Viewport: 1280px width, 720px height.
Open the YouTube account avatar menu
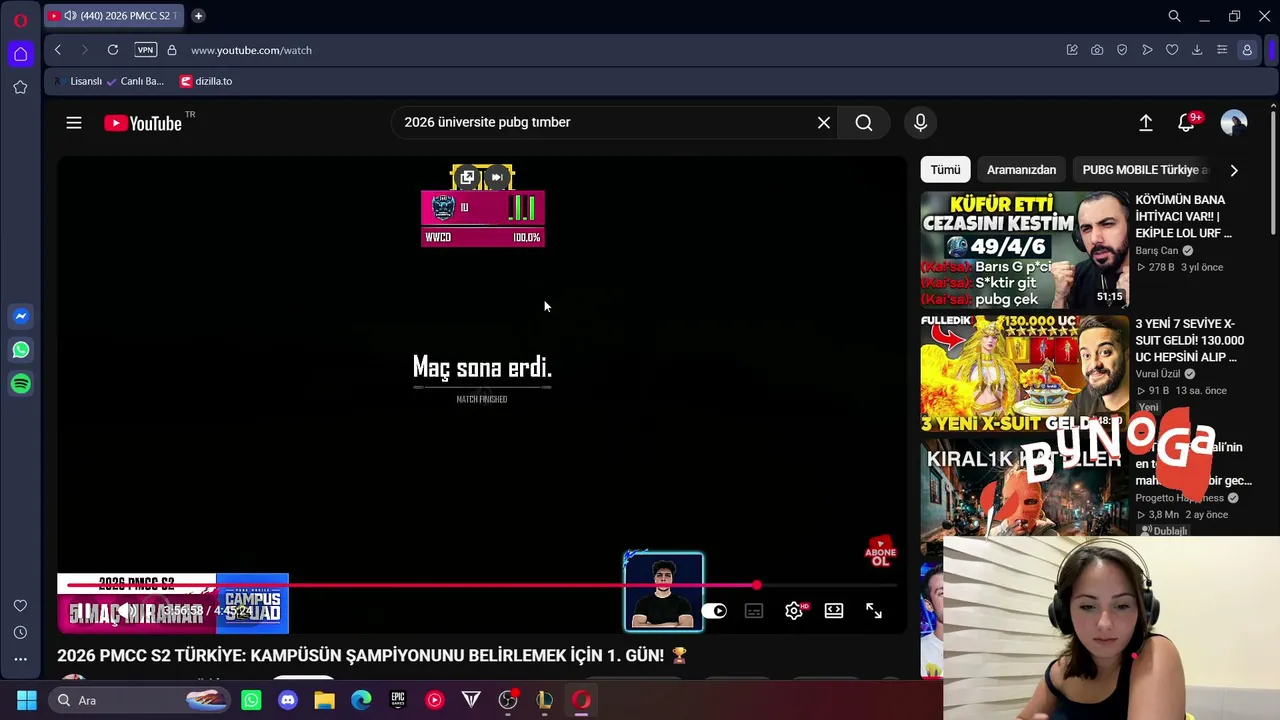coord(1234,122)
